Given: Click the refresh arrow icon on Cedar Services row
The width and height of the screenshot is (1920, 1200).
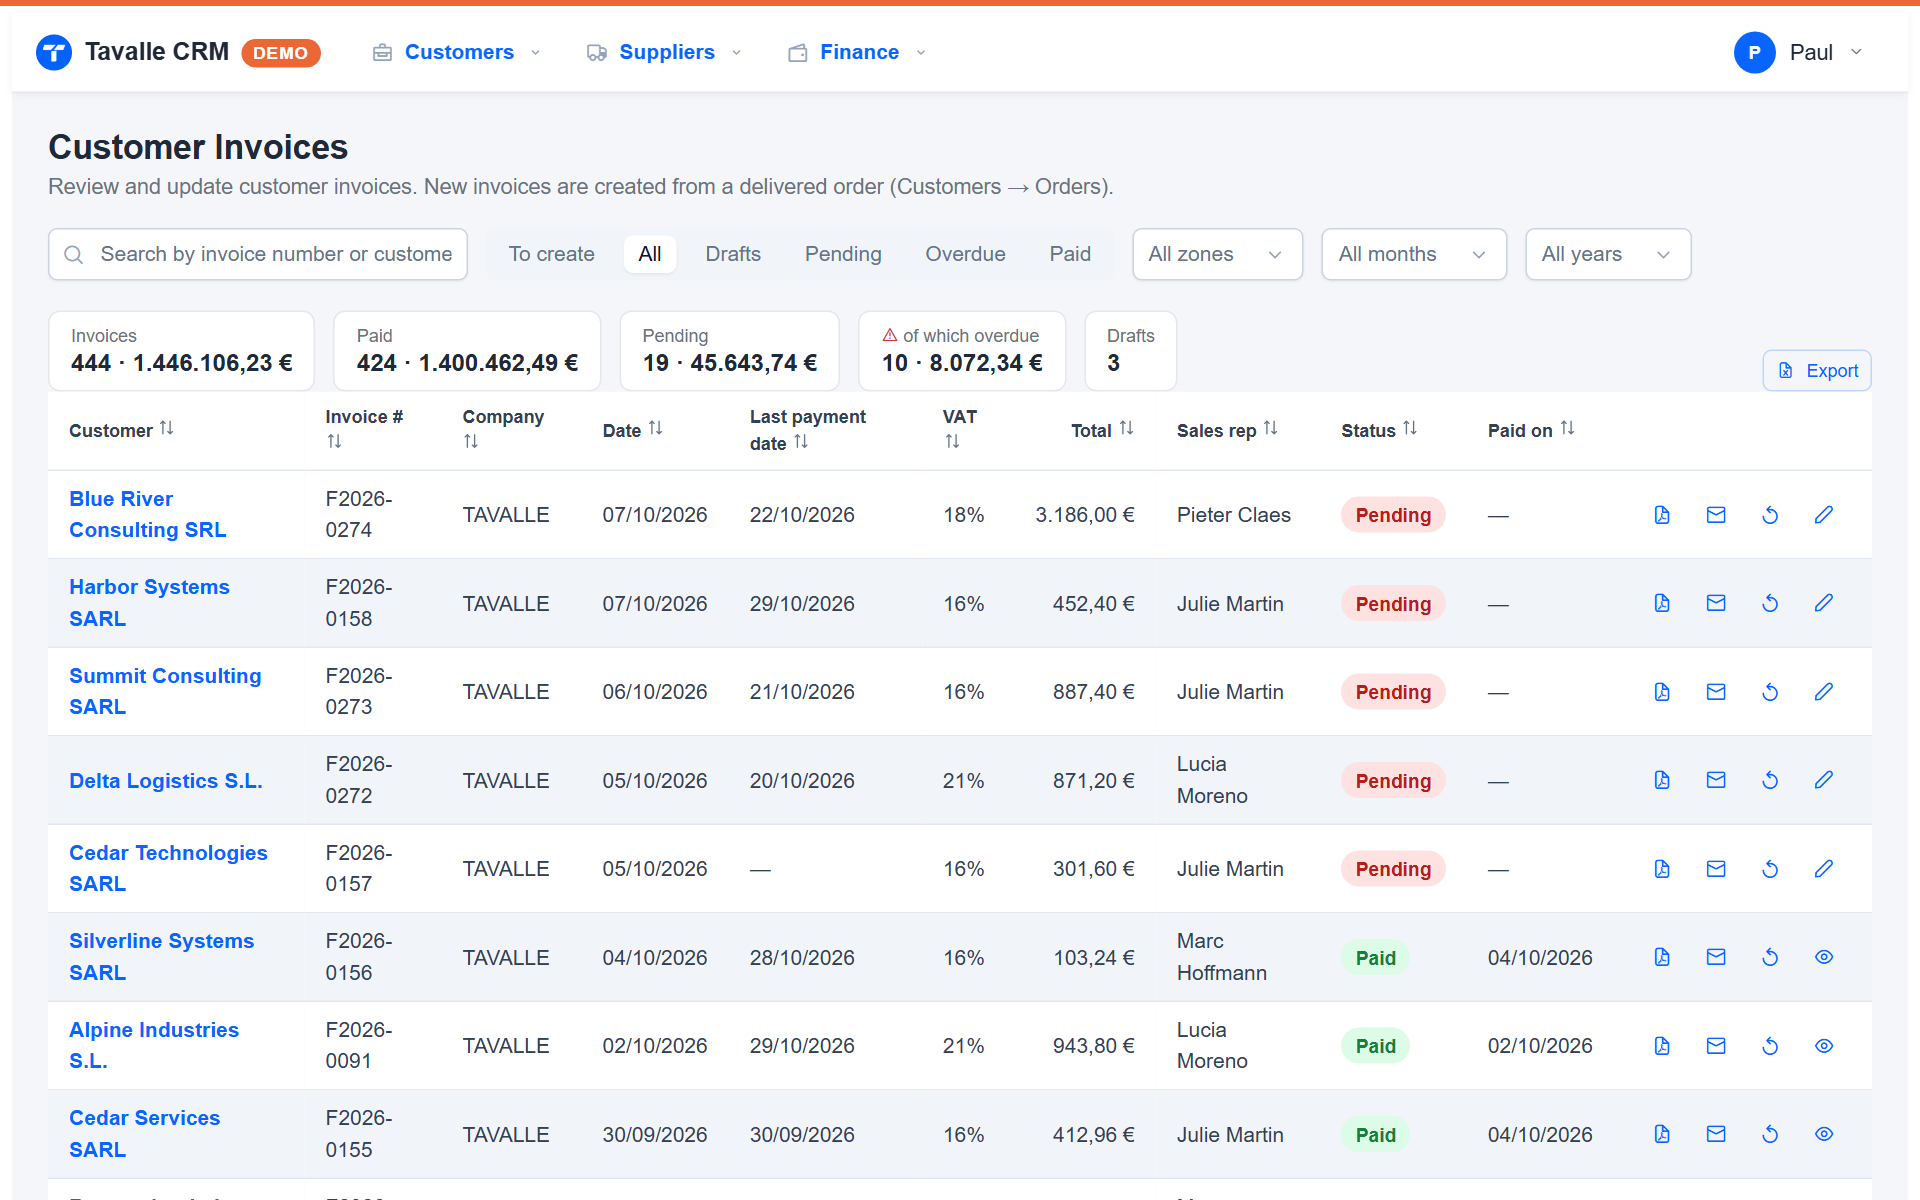Looking at the screenshot, I should pos(1770,1134).
